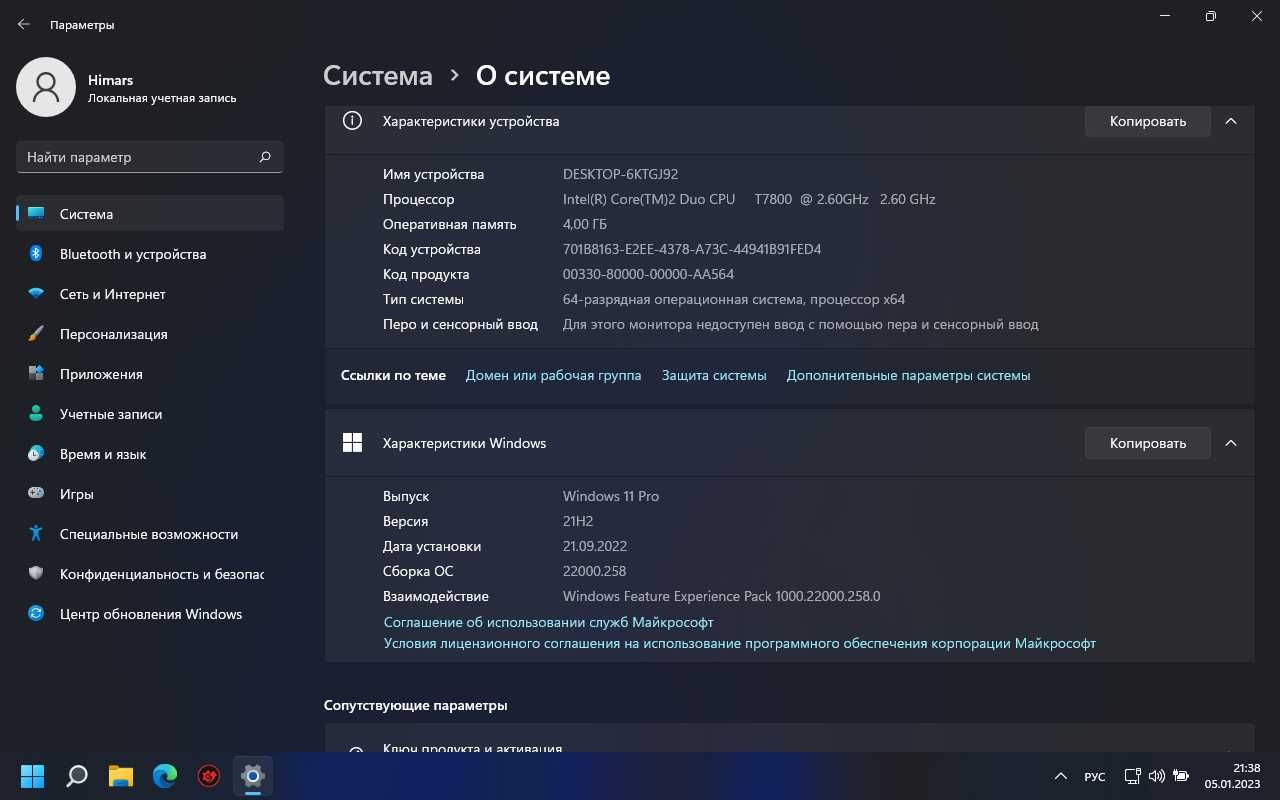The width and height of the screenshot is (1280, 800).
Task: Focus the Найти параметр search field
Action: pos(150,157)
